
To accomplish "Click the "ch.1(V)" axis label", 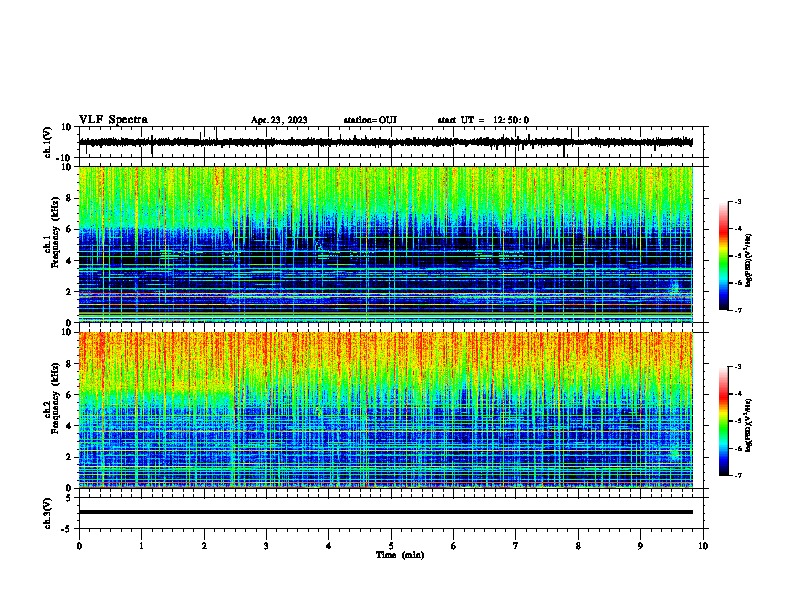I will point(48,143).
